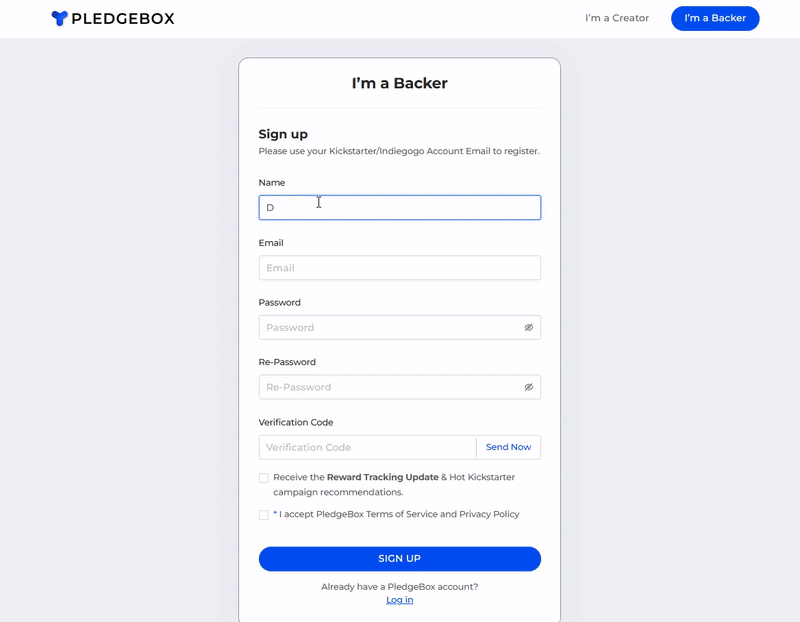Click the Re-Password input box
This screenshot has width=800, height=622.
(390, 387)
